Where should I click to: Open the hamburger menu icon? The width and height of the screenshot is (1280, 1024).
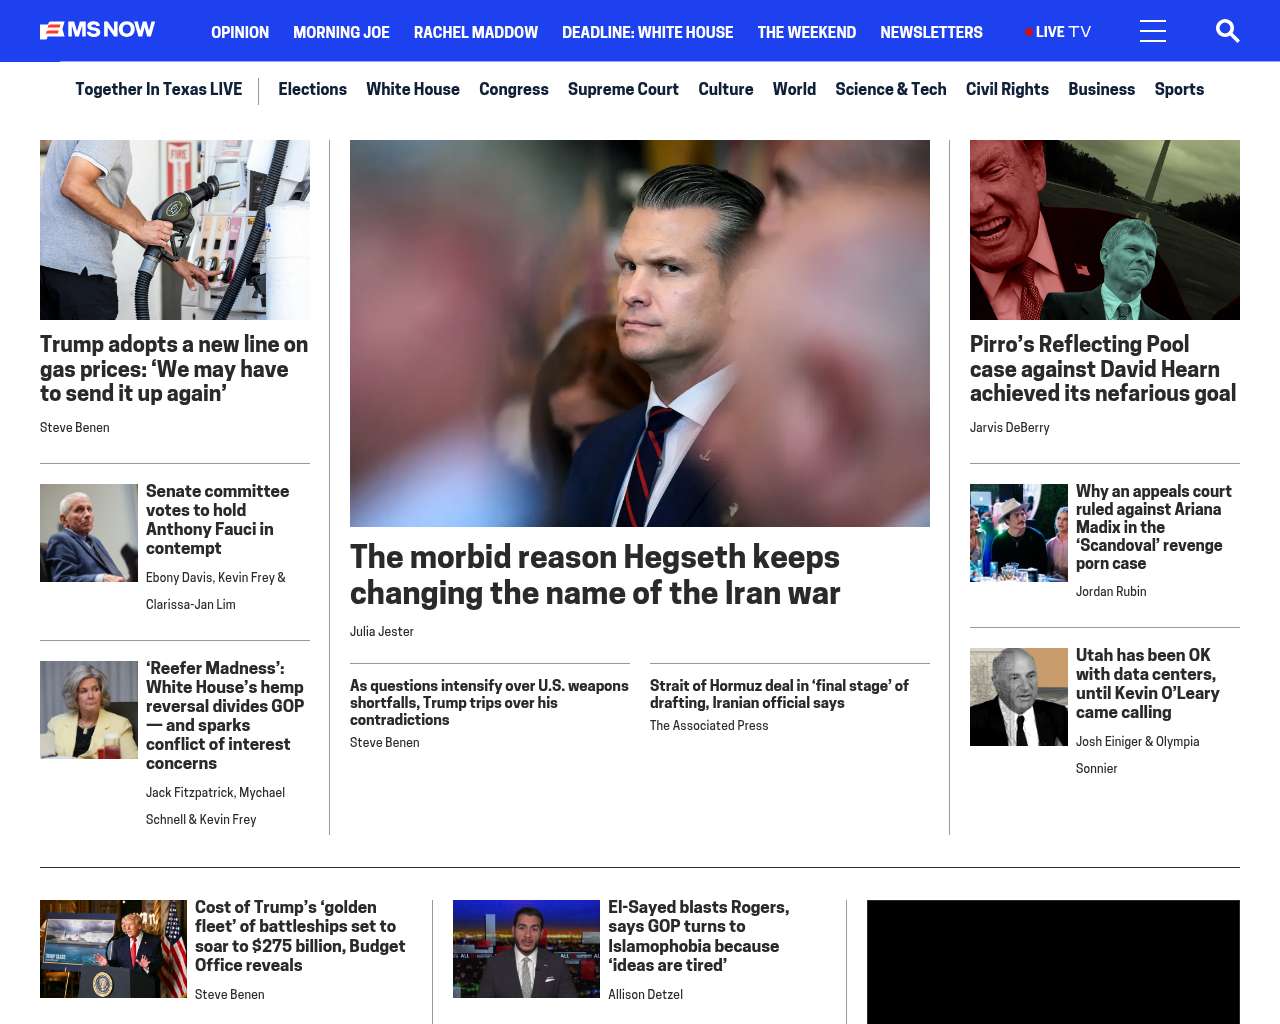(x=1153, y=31)
